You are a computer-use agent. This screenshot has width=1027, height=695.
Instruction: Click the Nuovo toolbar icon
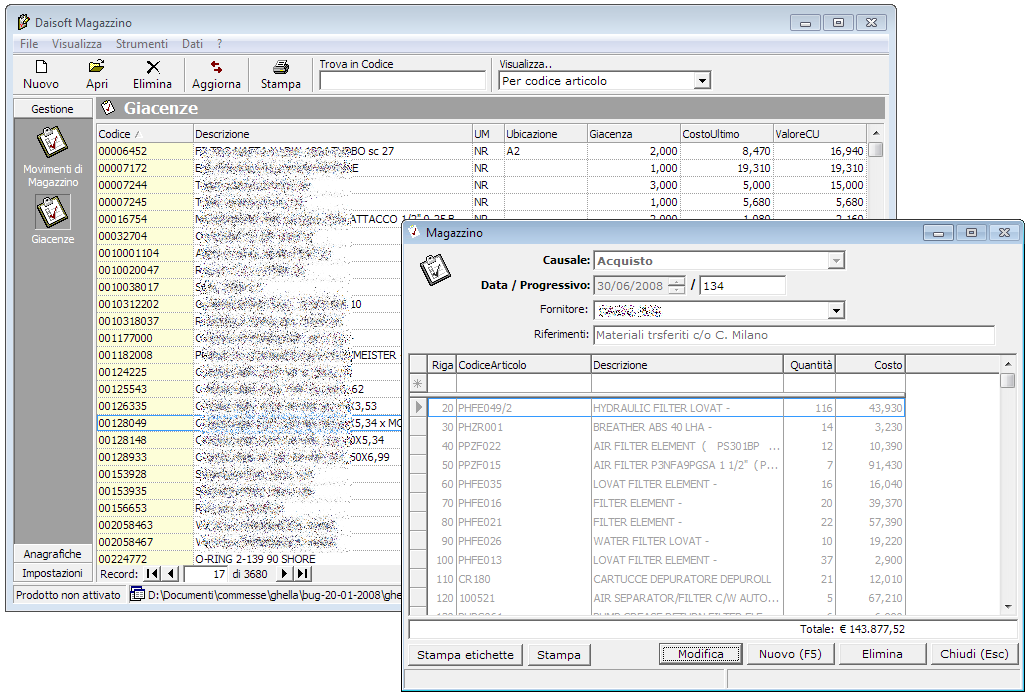pos(41,67)
